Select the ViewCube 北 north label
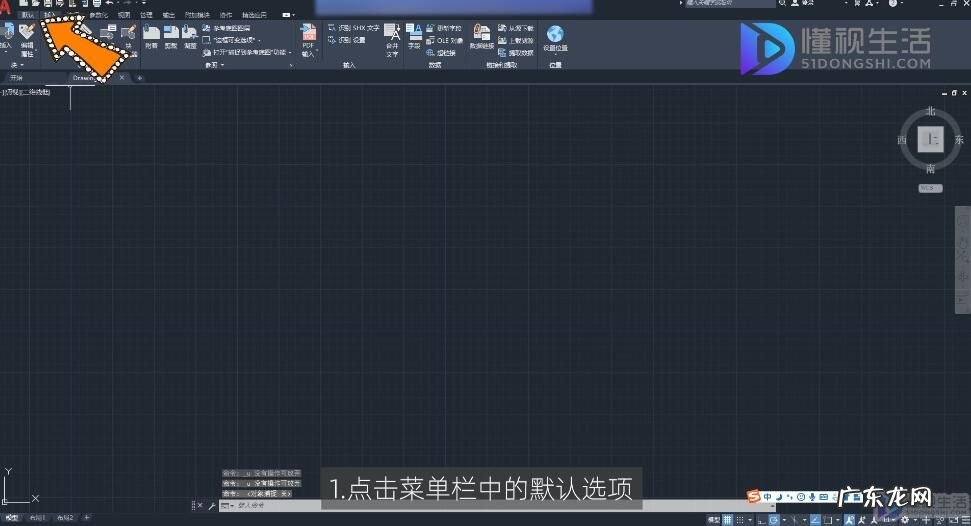971x526 pixels. click(931, 111)
